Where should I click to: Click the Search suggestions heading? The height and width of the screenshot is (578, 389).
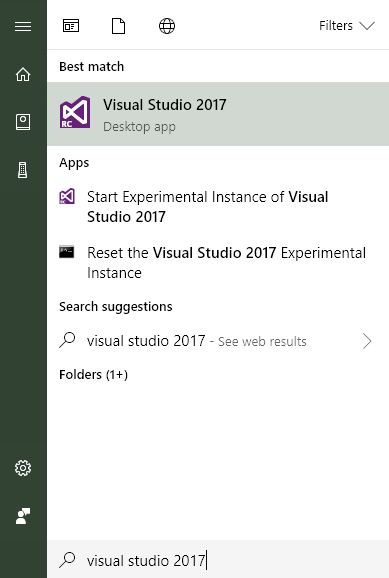[115, 307]
